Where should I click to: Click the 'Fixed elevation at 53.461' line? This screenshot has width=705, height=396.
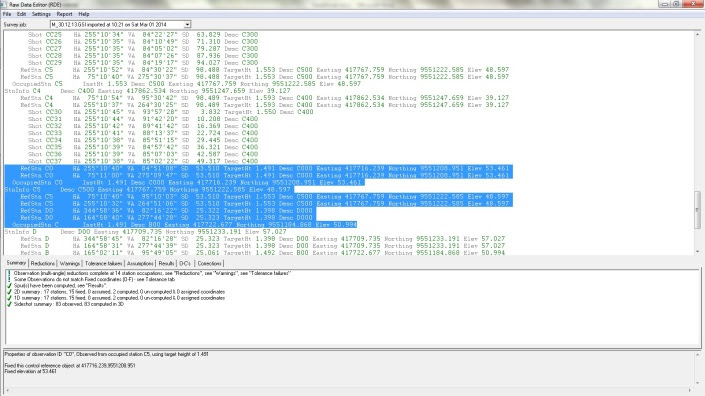(30, 372)
